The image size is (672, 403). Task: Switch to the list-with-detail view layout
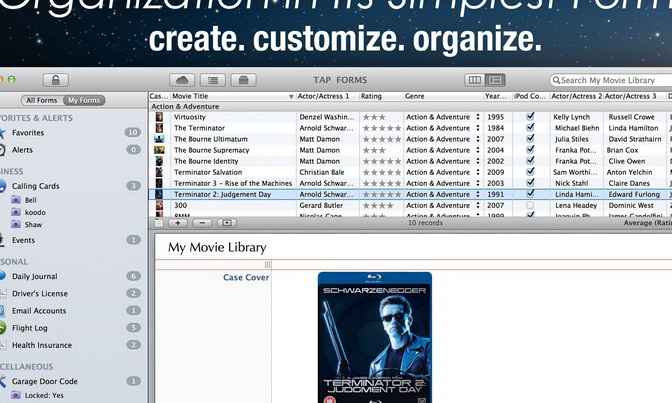(x=495, y=80)
